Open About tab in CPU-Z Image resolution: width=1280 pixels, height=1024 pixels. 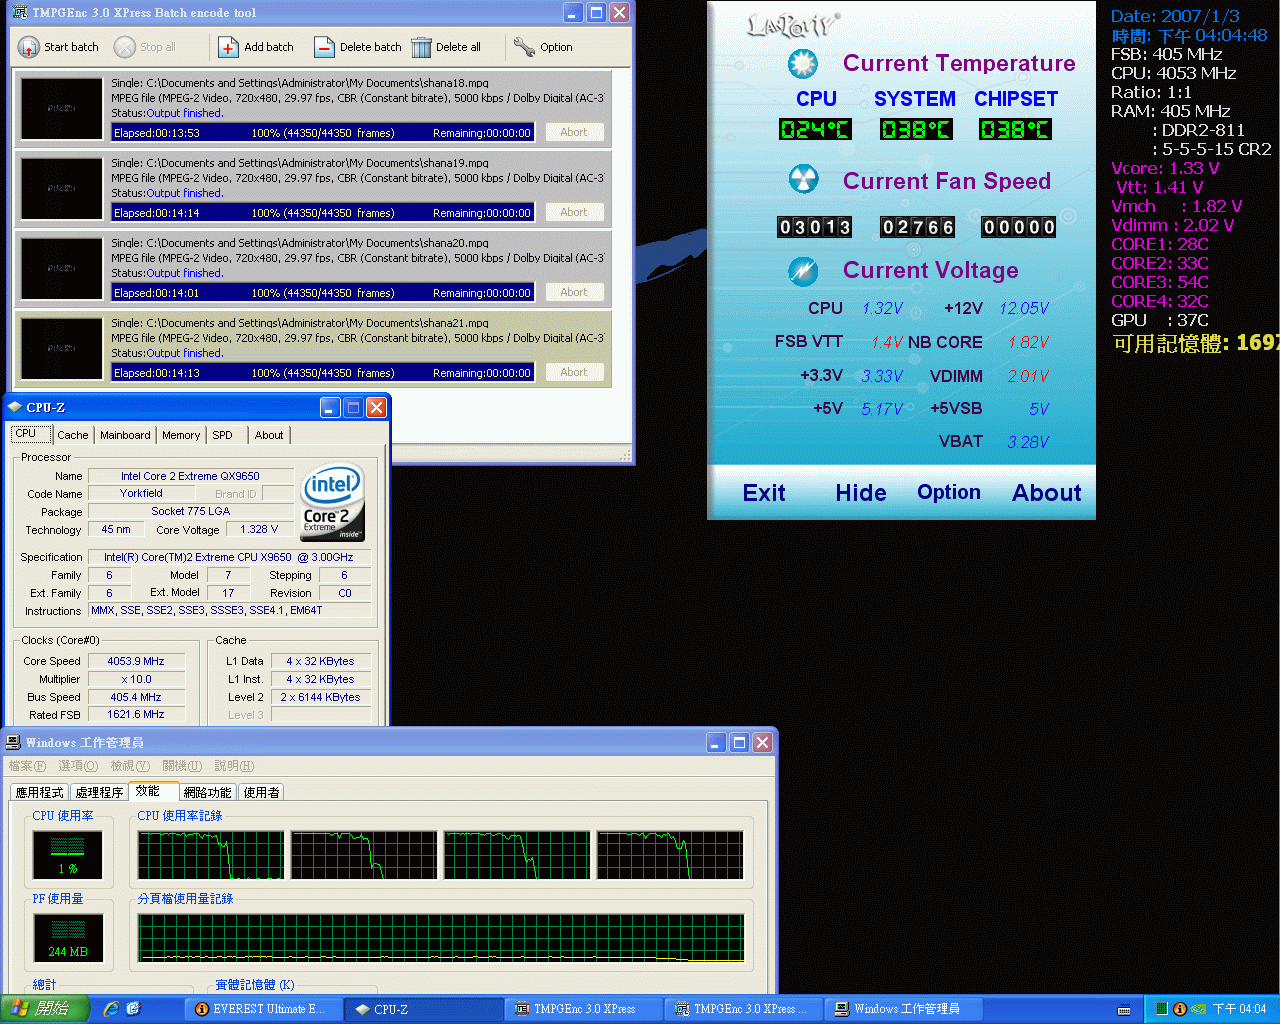[269, 435]
